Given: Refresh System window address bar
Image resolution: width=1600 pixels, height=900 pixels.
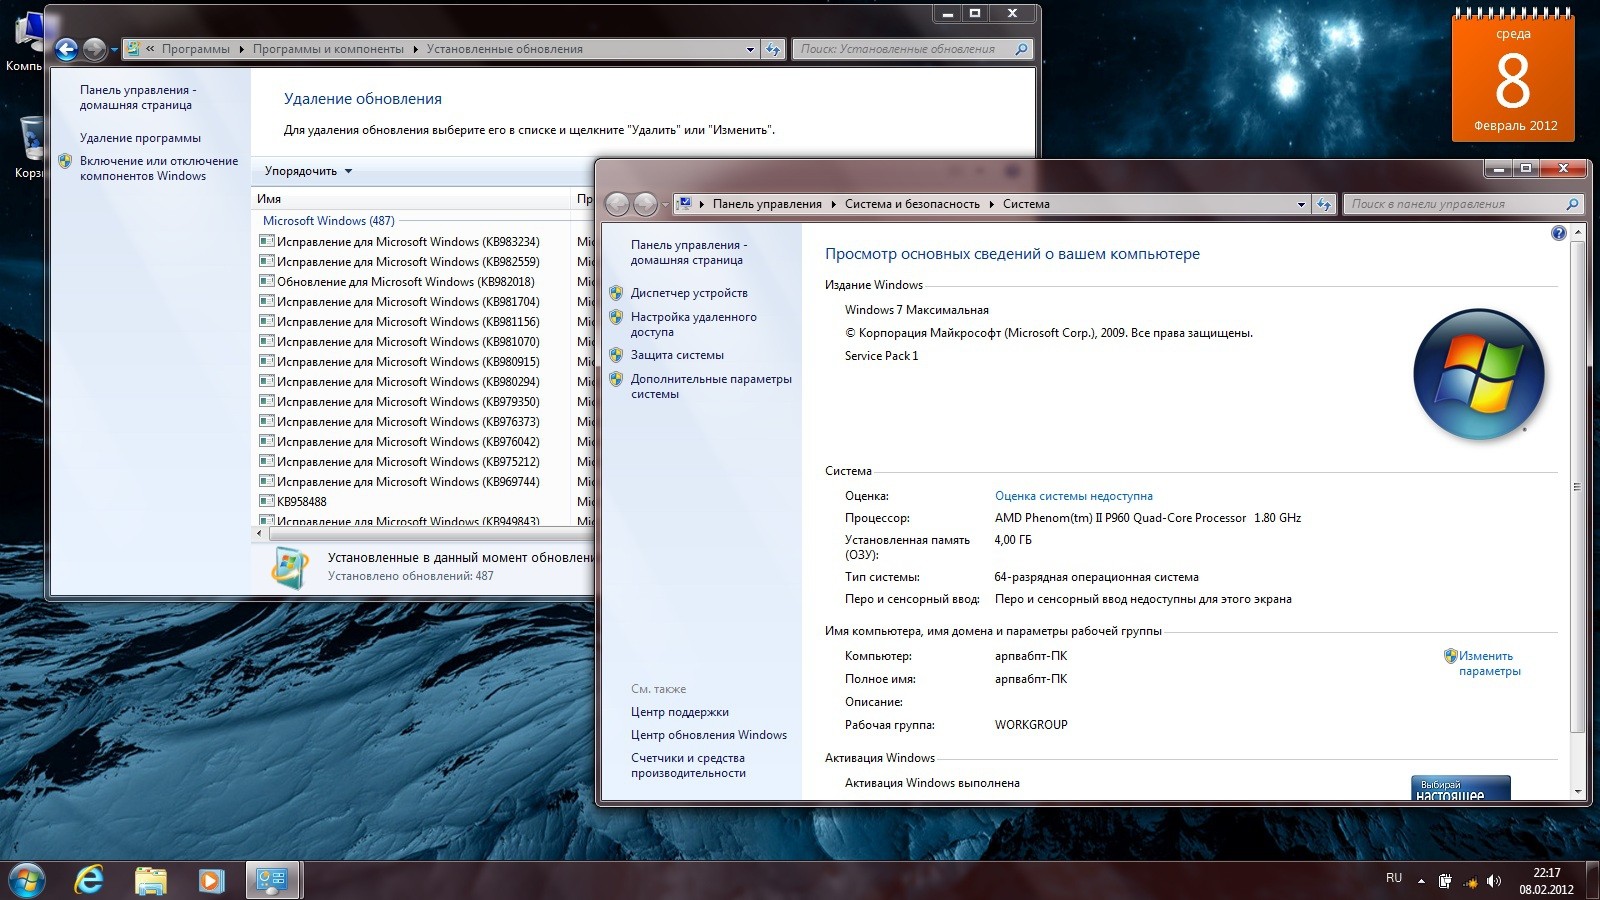Looking at the screenshot, I should coord(1324,204).
